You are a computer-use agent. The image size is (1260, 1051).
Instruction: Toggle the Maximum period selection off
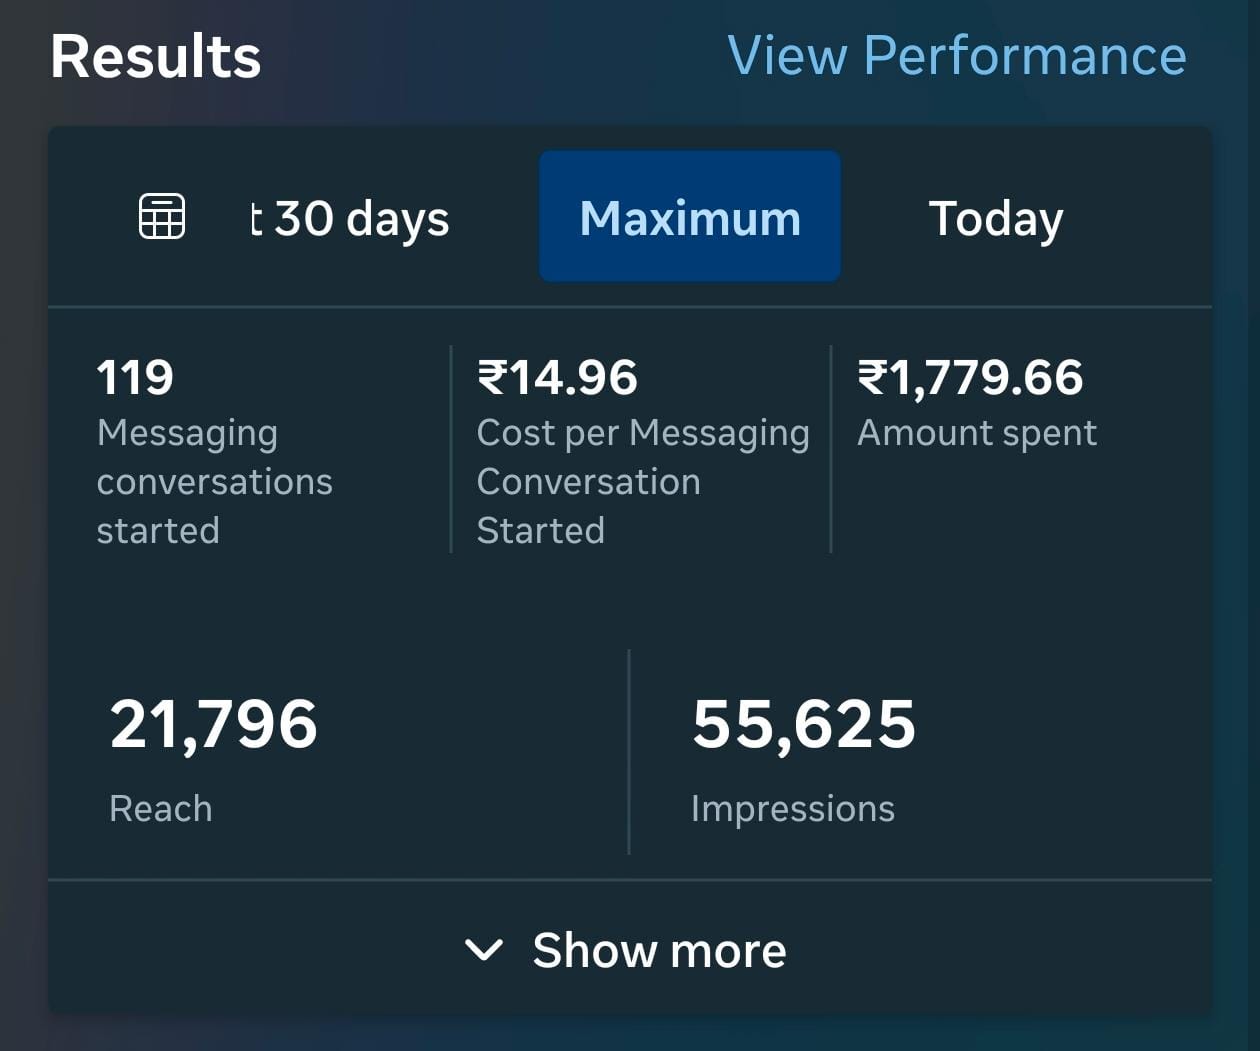tap(689, 216)
